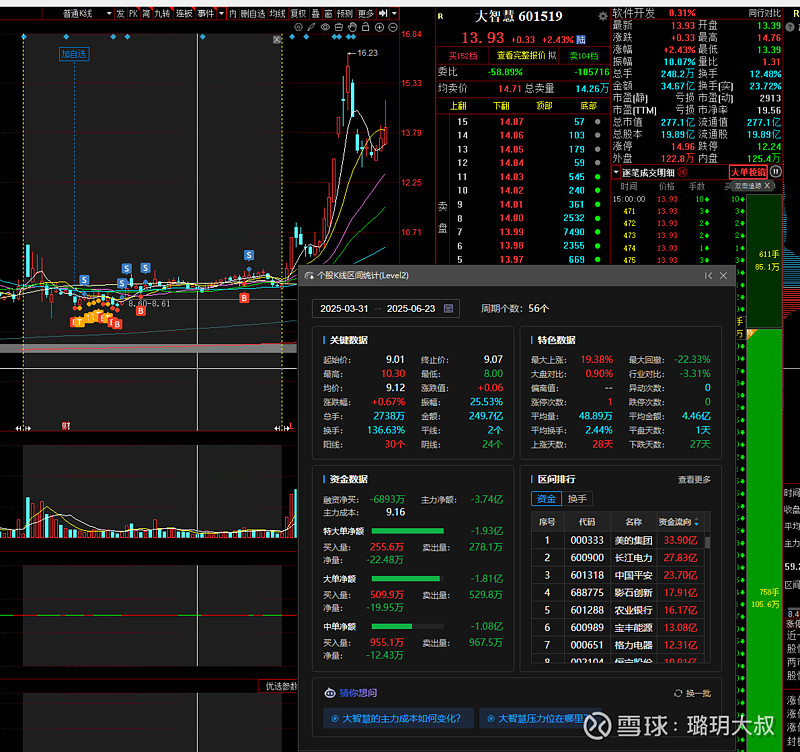Close the 个股K线区间统计 dialog
Screen dimensions: 800x752
coord(723,276)
